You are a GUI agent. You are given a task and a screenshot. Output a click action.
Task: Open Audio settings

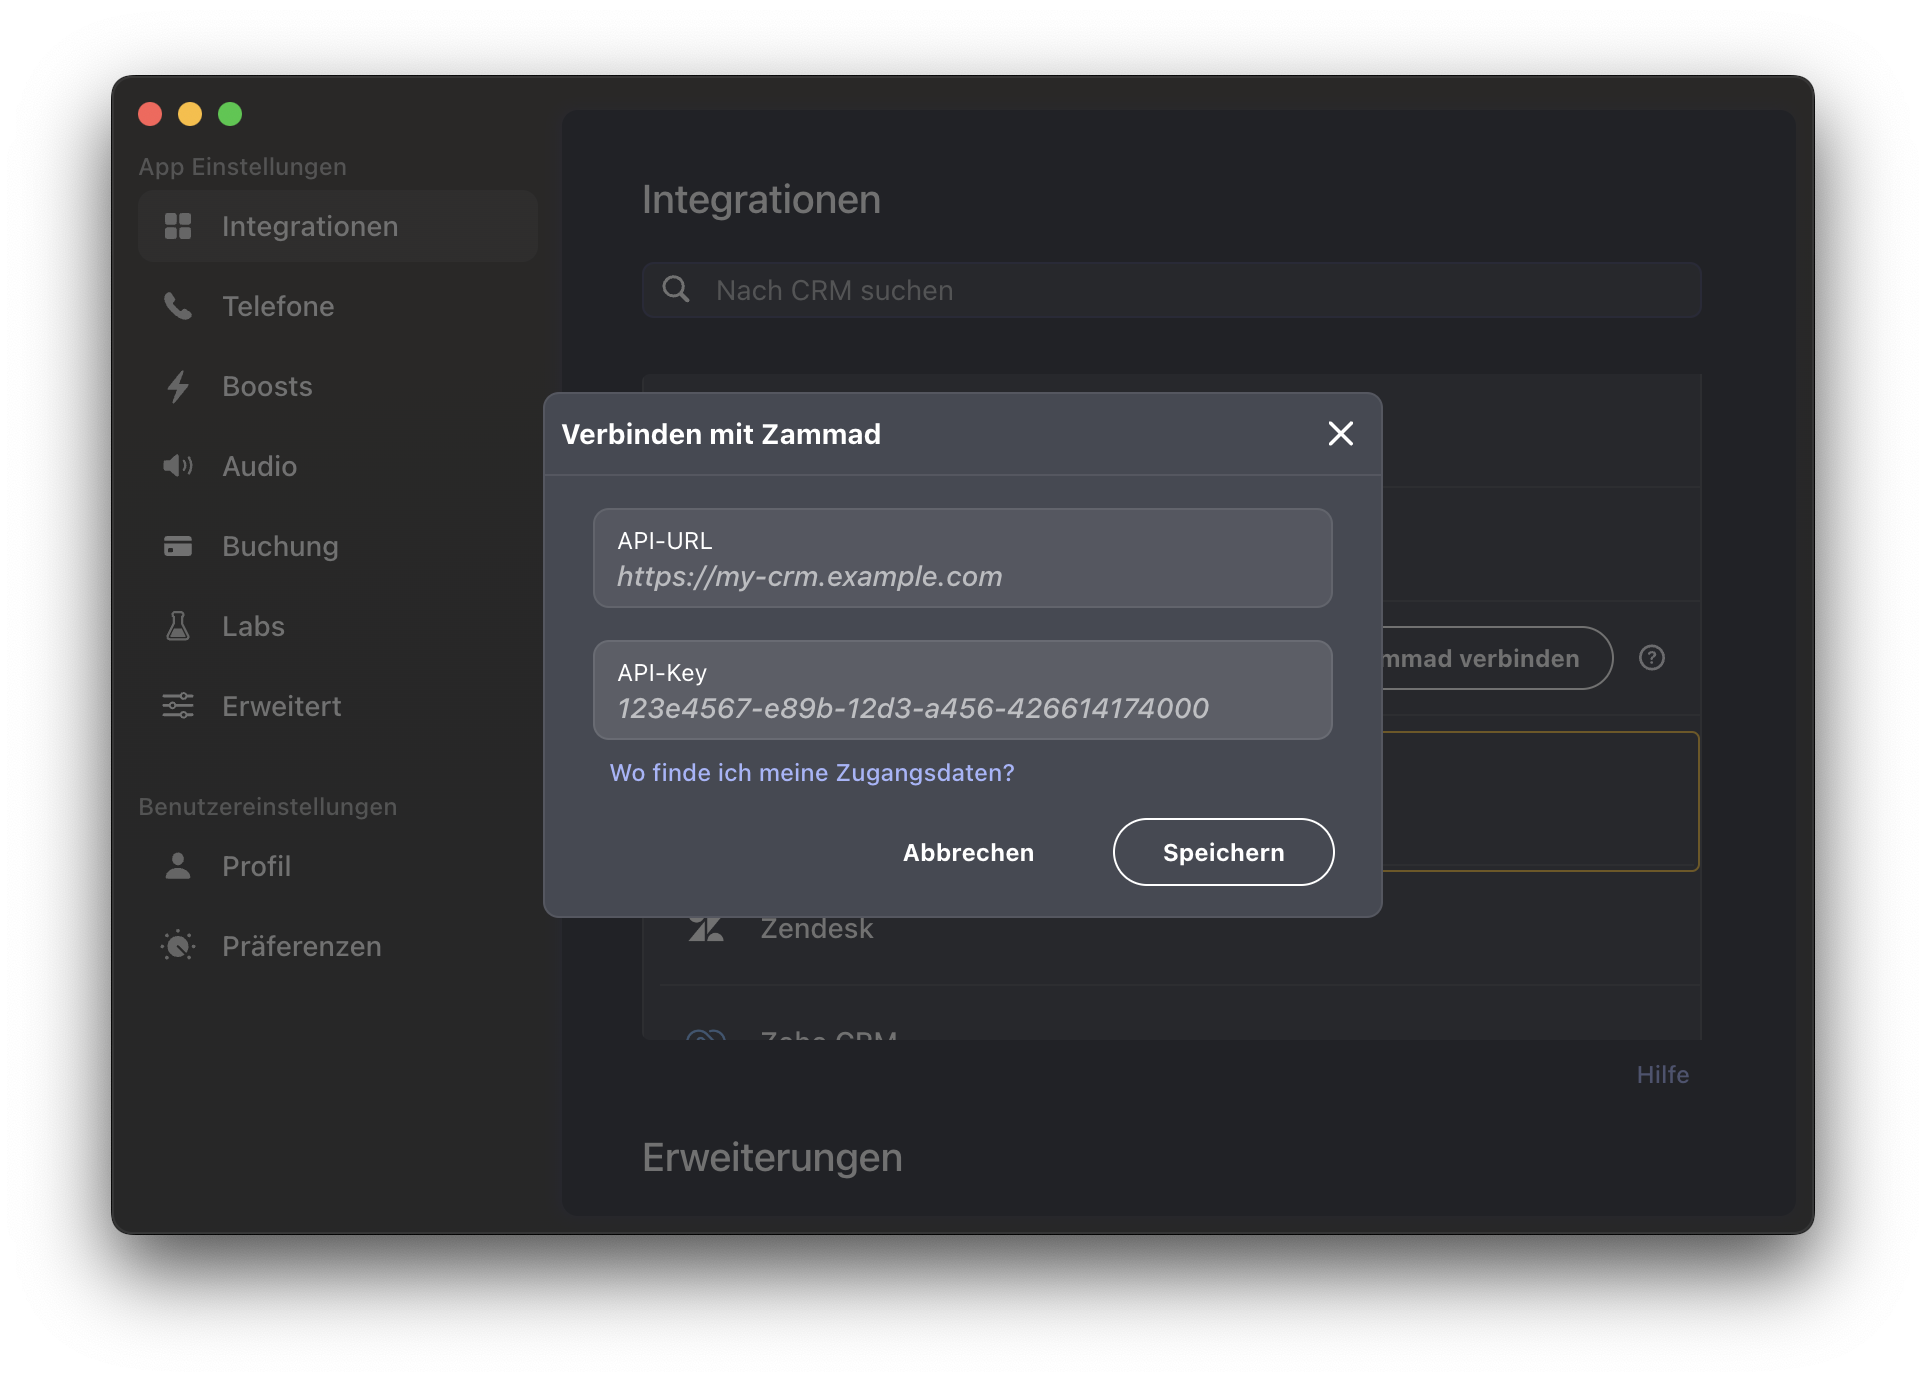[337, 466]
